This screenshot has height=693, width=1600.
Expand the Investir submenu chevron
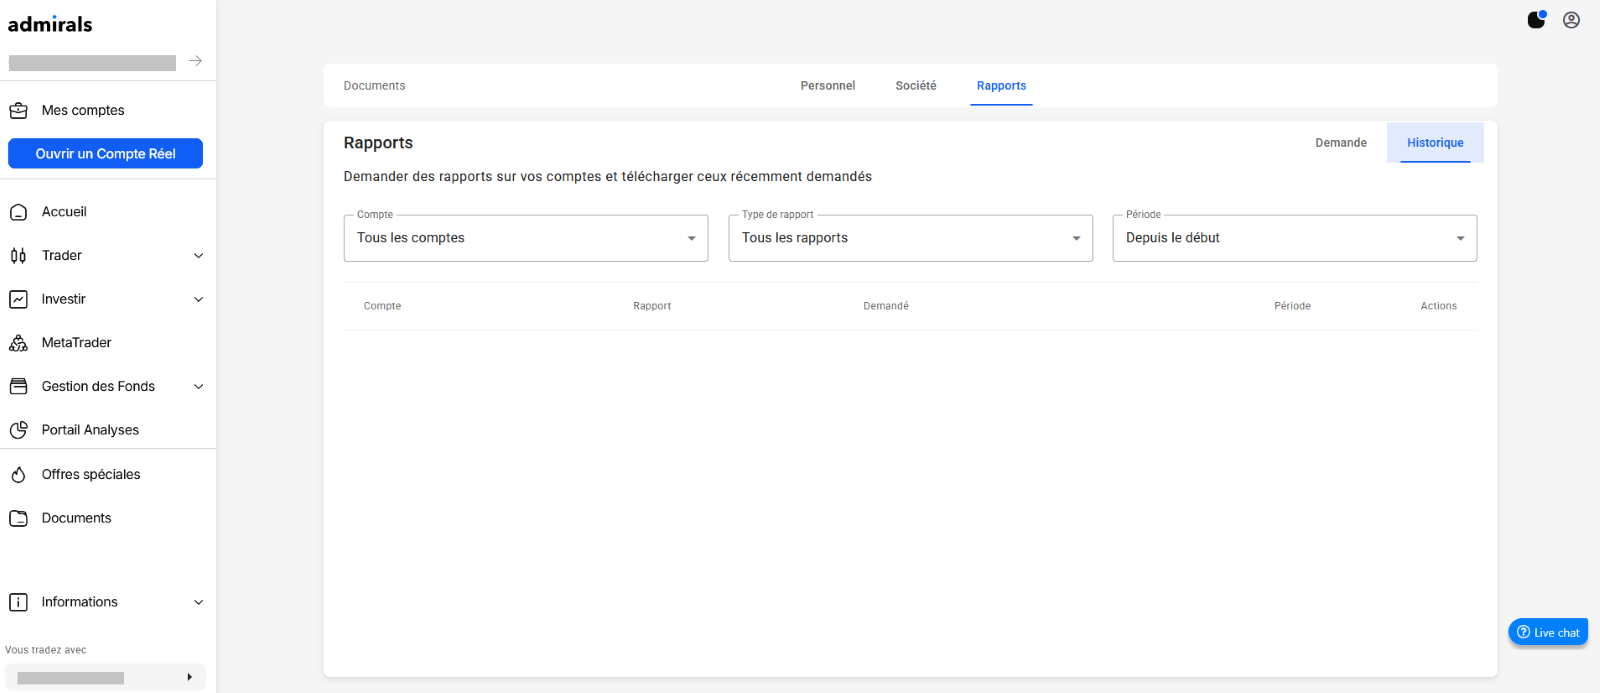click(x=198, y=299)
